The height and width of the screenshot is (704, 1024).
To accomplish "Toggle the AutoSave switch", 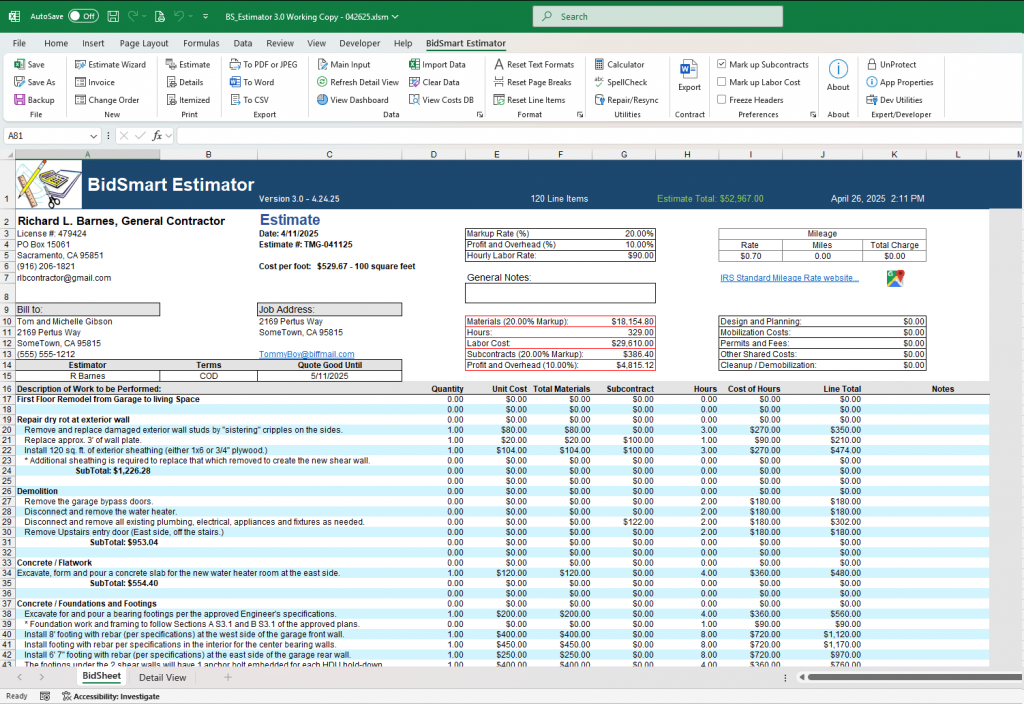I will point(83,16).
